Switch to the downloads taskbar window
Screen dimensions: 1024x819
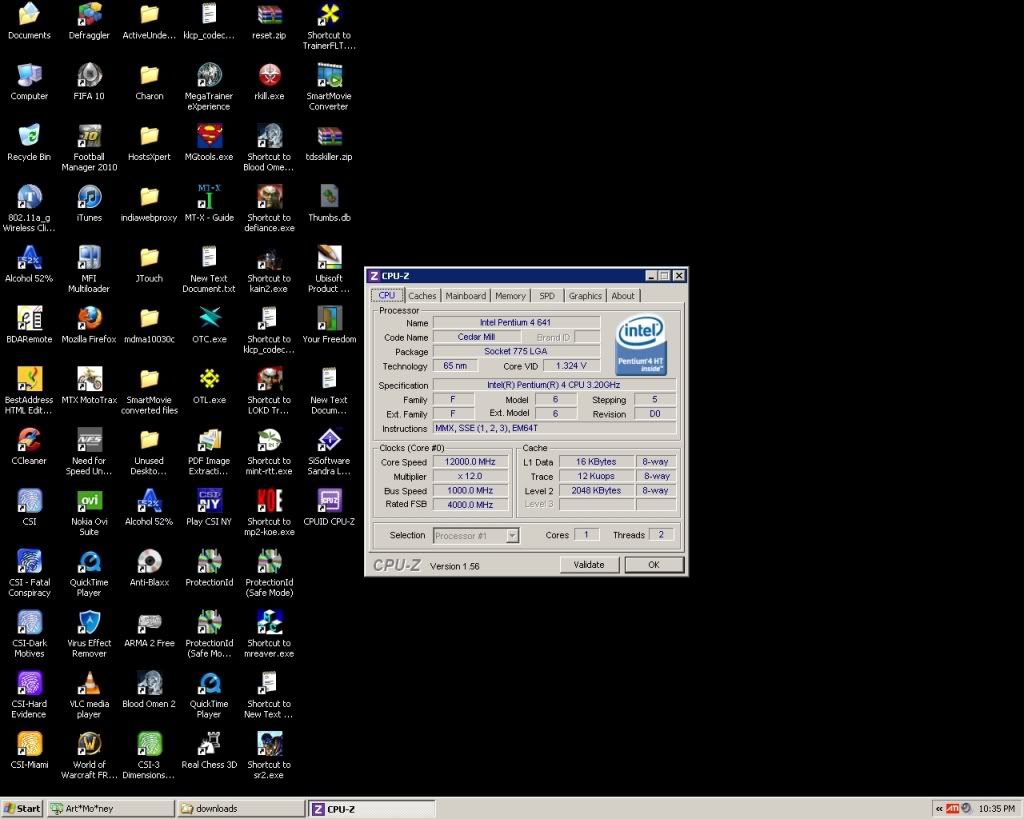click(240, 808)
